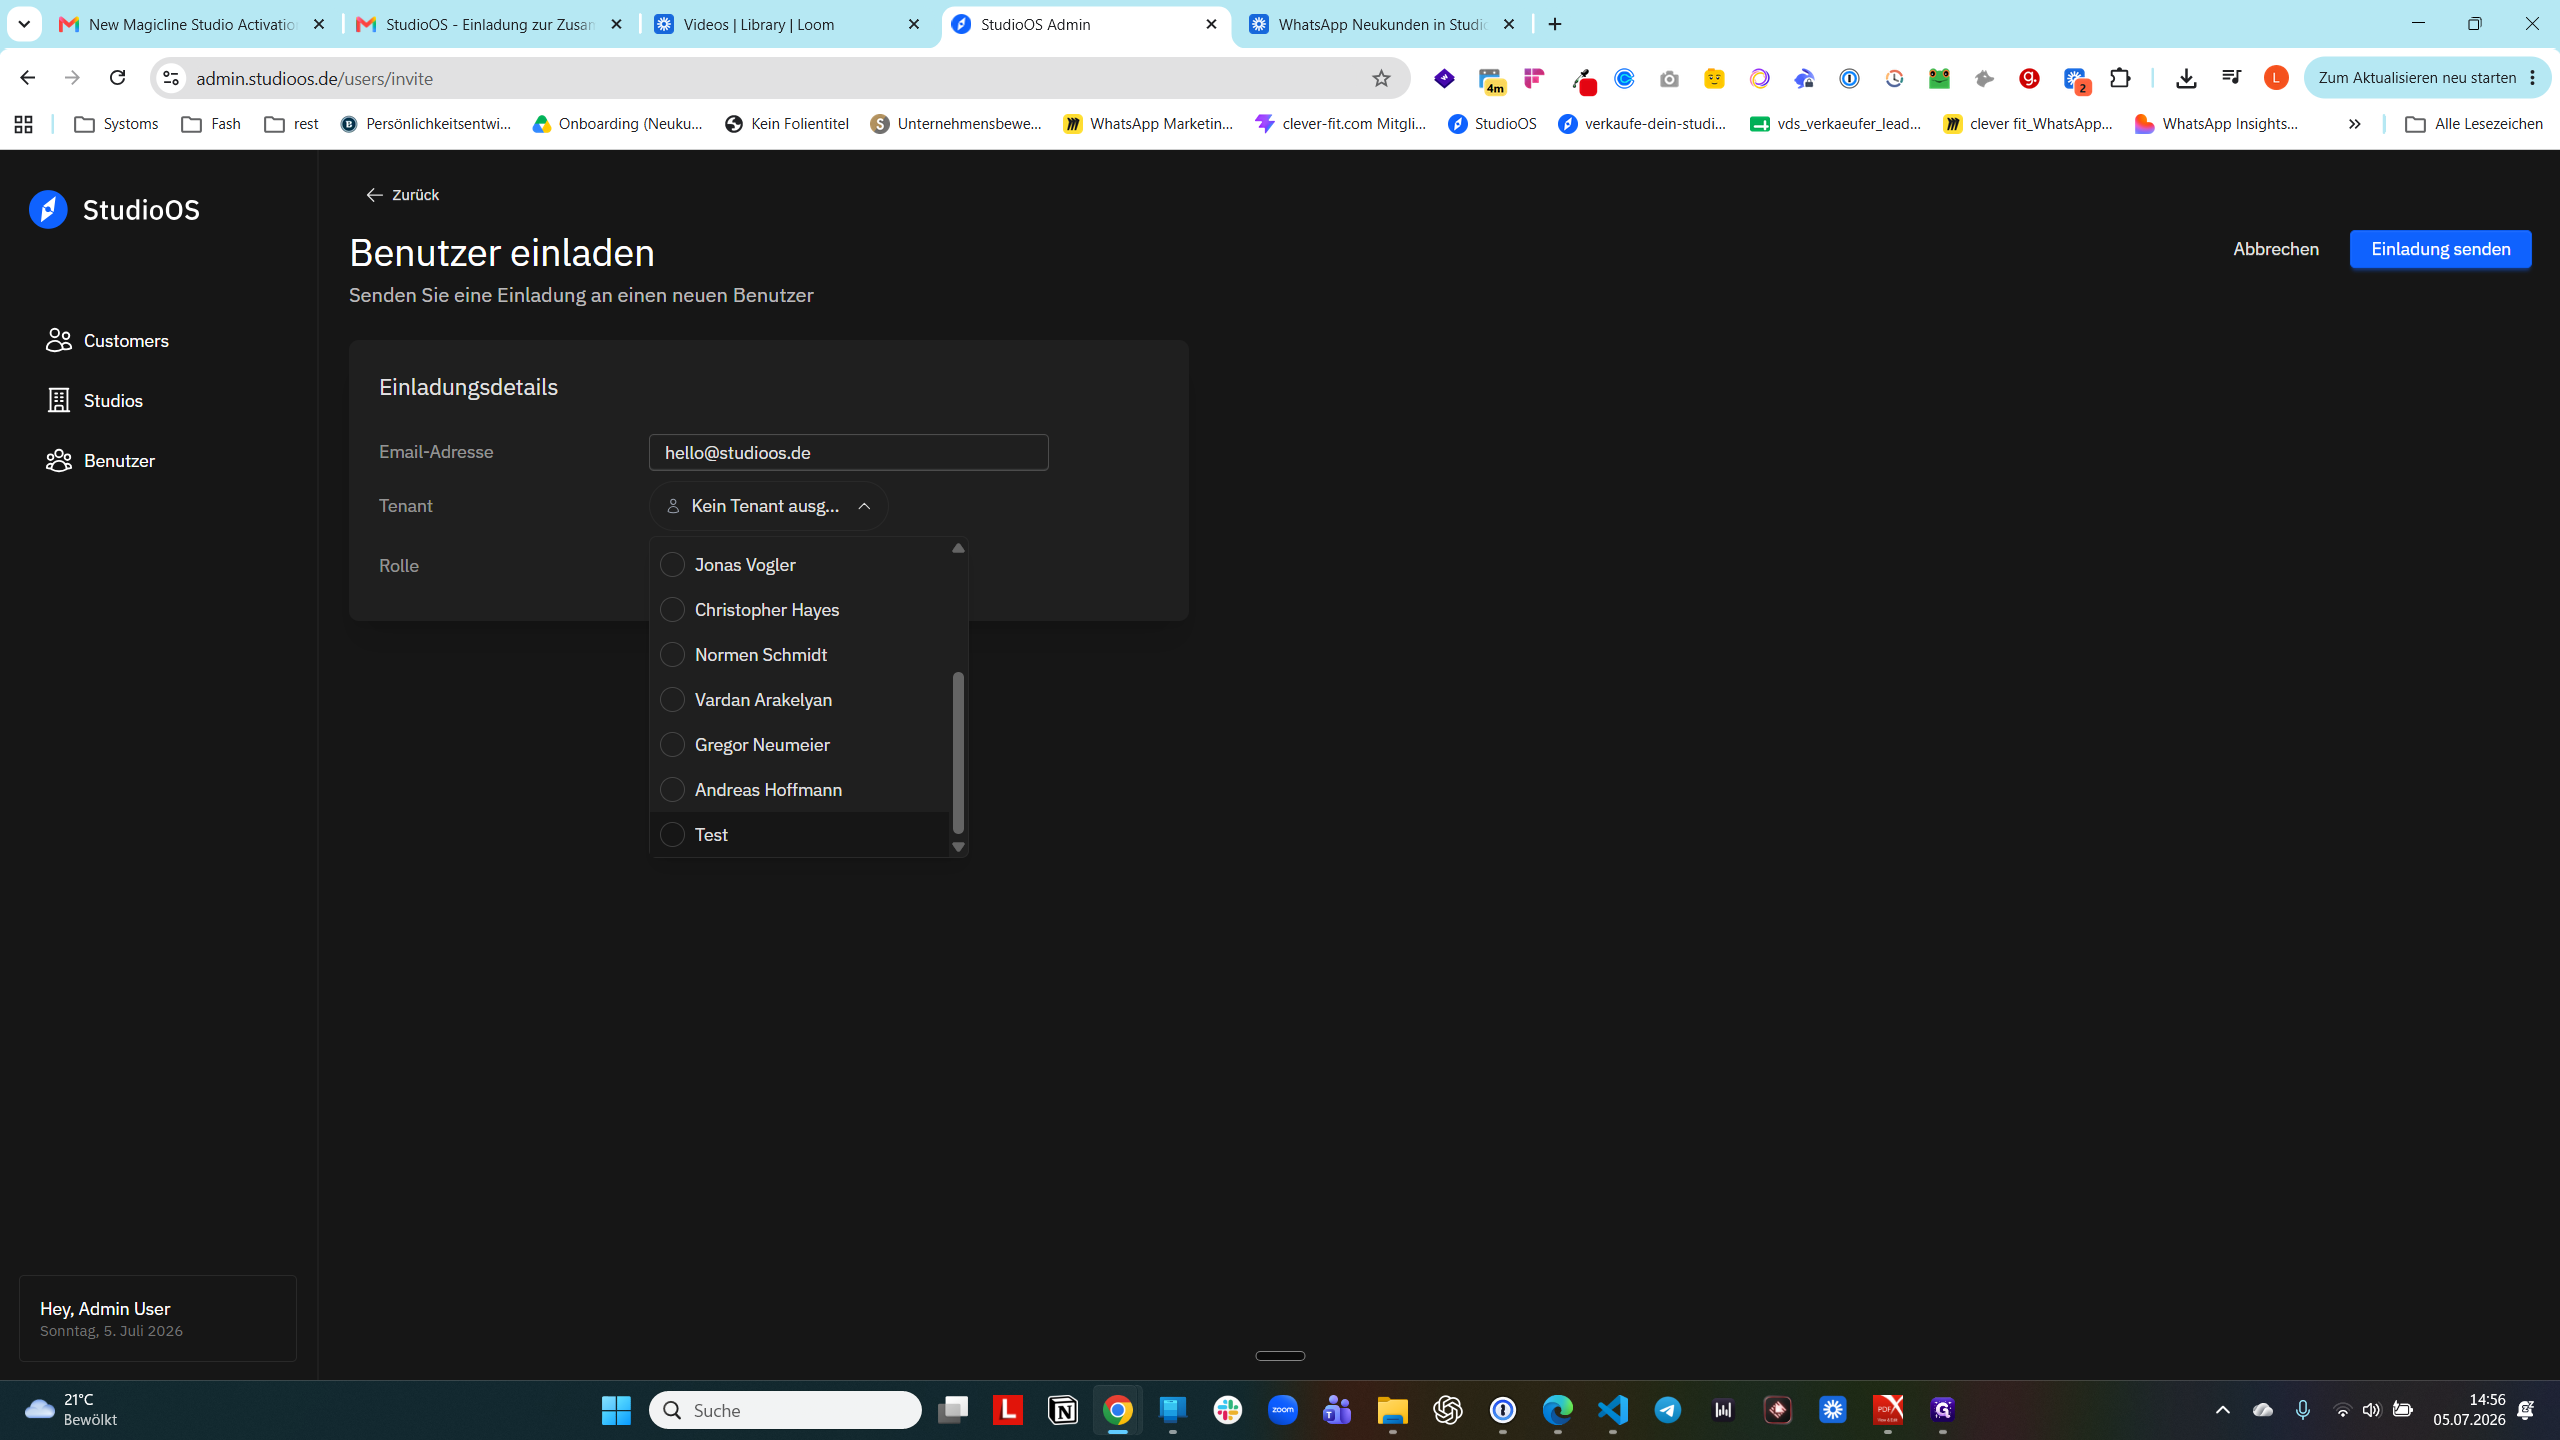Open Visual Studio Code from taskbar
Image resolution: width=2560 pixels, height=1440 pixels.
pos(1613,1410)
